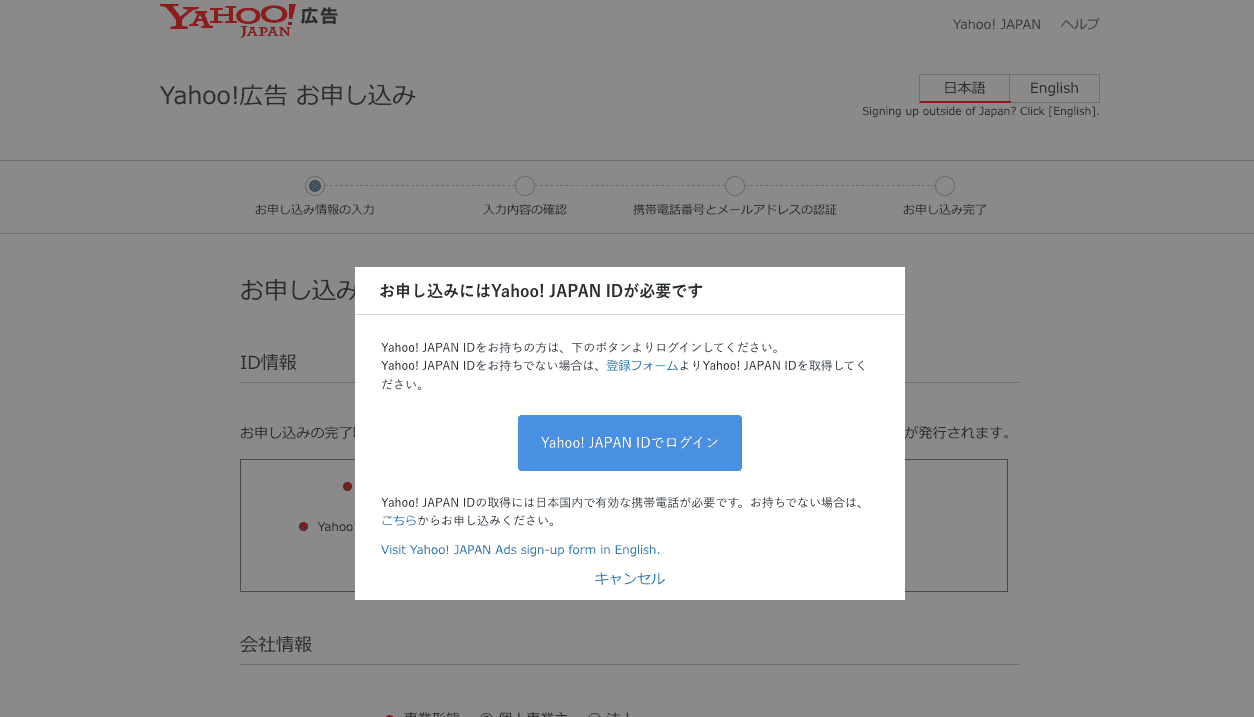Click the 携帯電話番号とメールアドレスの認証 step circle
The image size is (1254, 717).
pyautogui.click(x=735, y=186)
